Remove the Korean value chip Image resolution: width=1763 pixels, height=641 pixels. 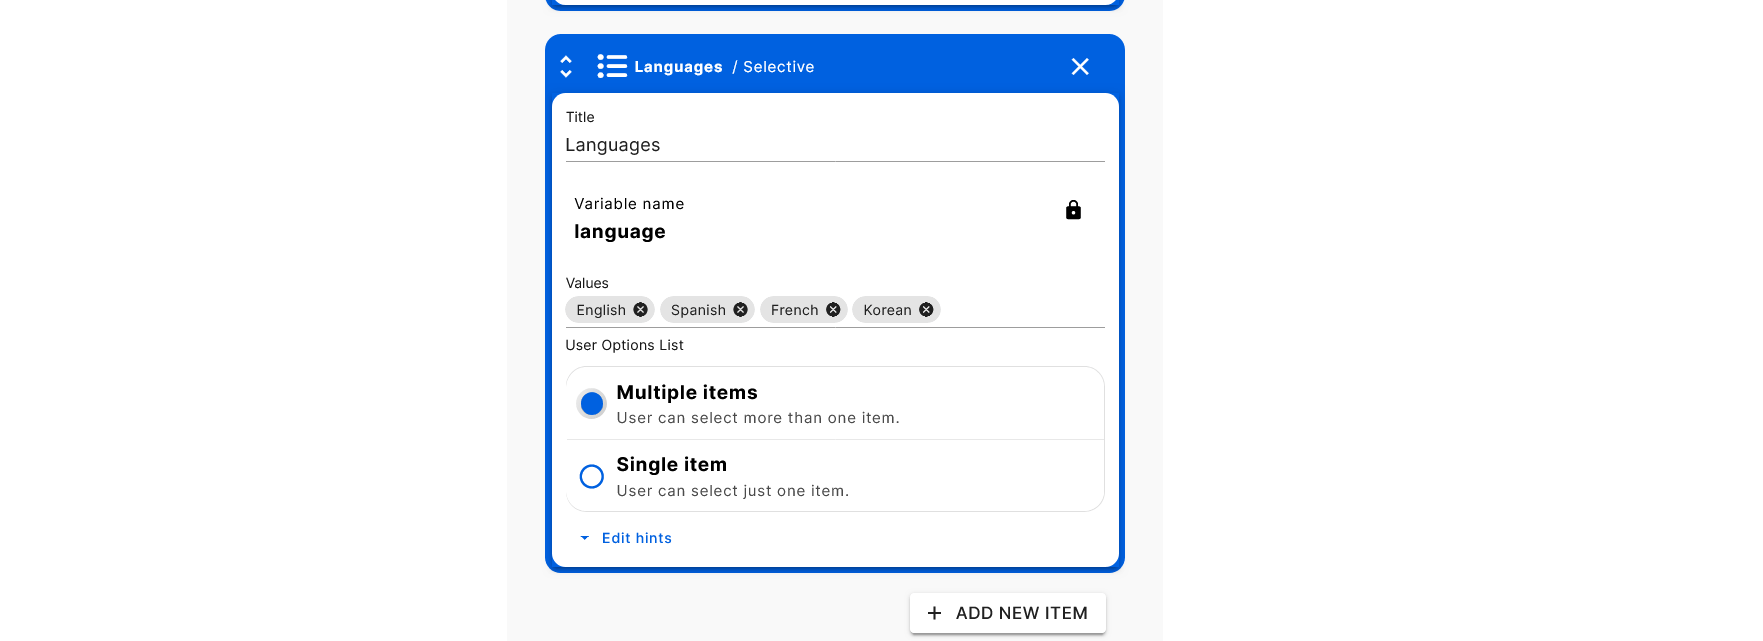(x=926, y=310)
